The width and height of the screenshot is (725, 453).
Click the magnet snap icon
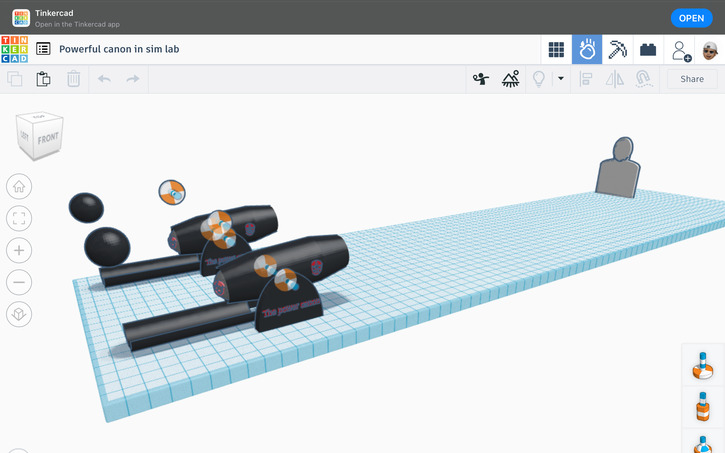[x=644, y=79]
